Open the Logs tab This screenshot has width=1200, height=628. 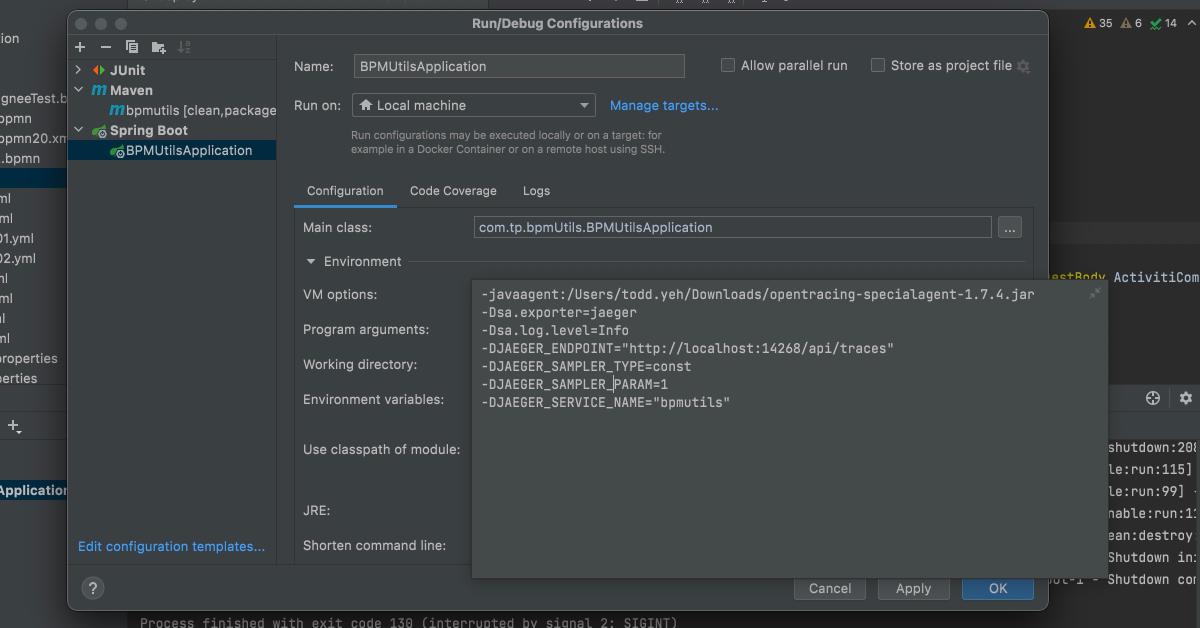tap(536, 191)
